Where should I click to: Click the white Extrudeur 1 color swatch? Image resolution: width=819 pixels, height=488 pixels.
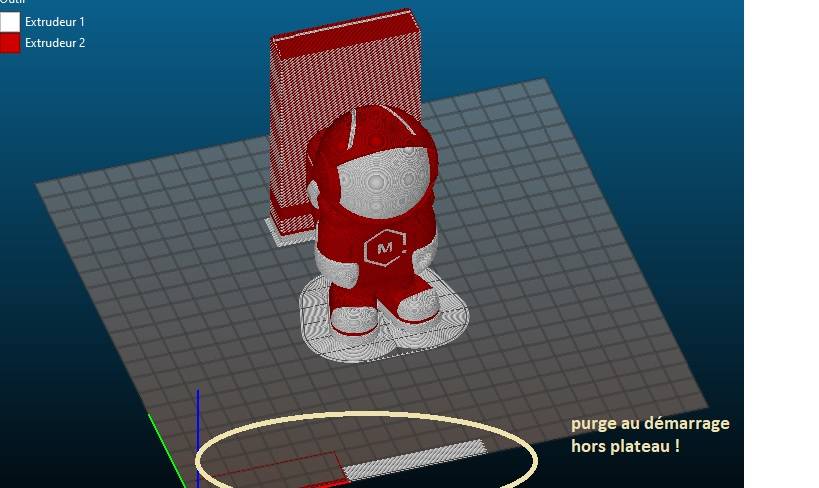coord(10,22)
